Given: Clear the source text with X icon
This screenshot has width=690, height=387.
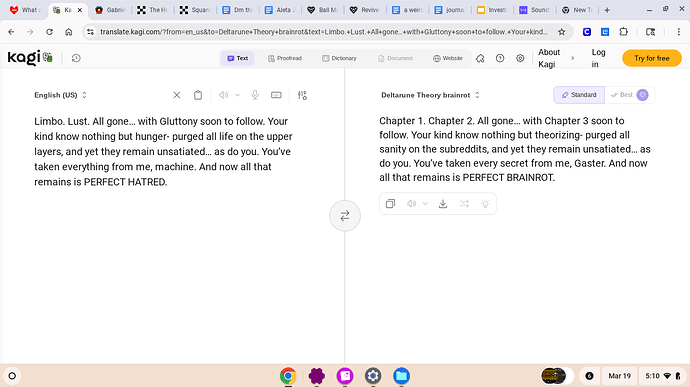Looking at the screenshot, I should click(176, 95).
